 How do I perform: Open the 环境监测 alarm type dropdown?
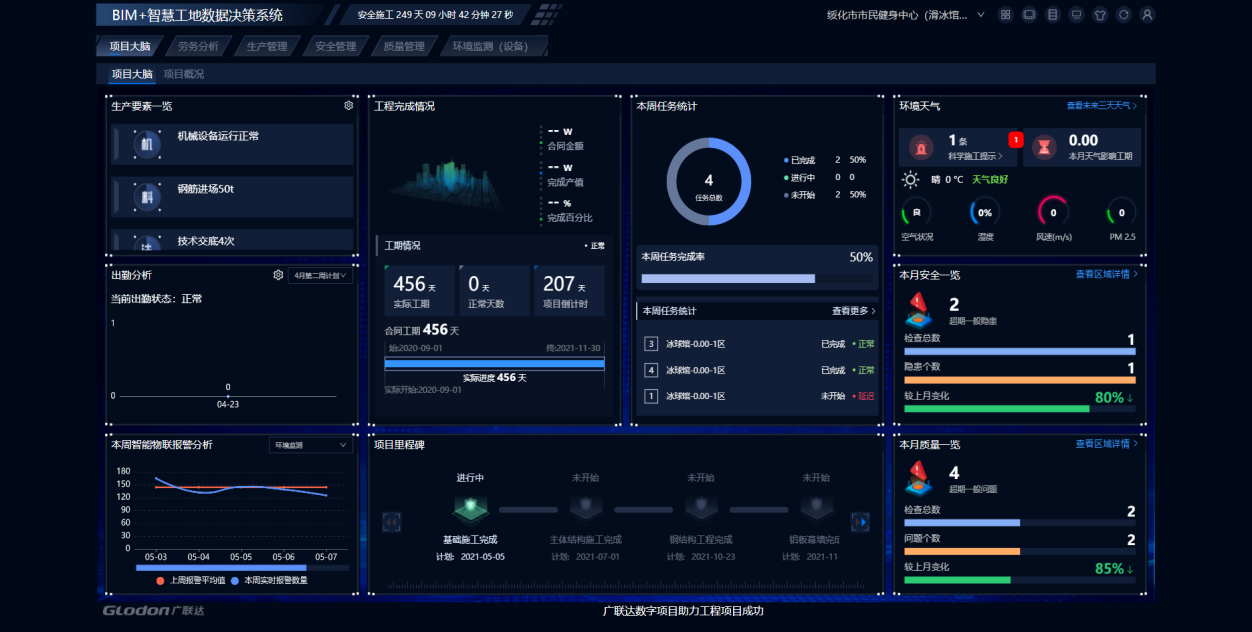point(310,445)
